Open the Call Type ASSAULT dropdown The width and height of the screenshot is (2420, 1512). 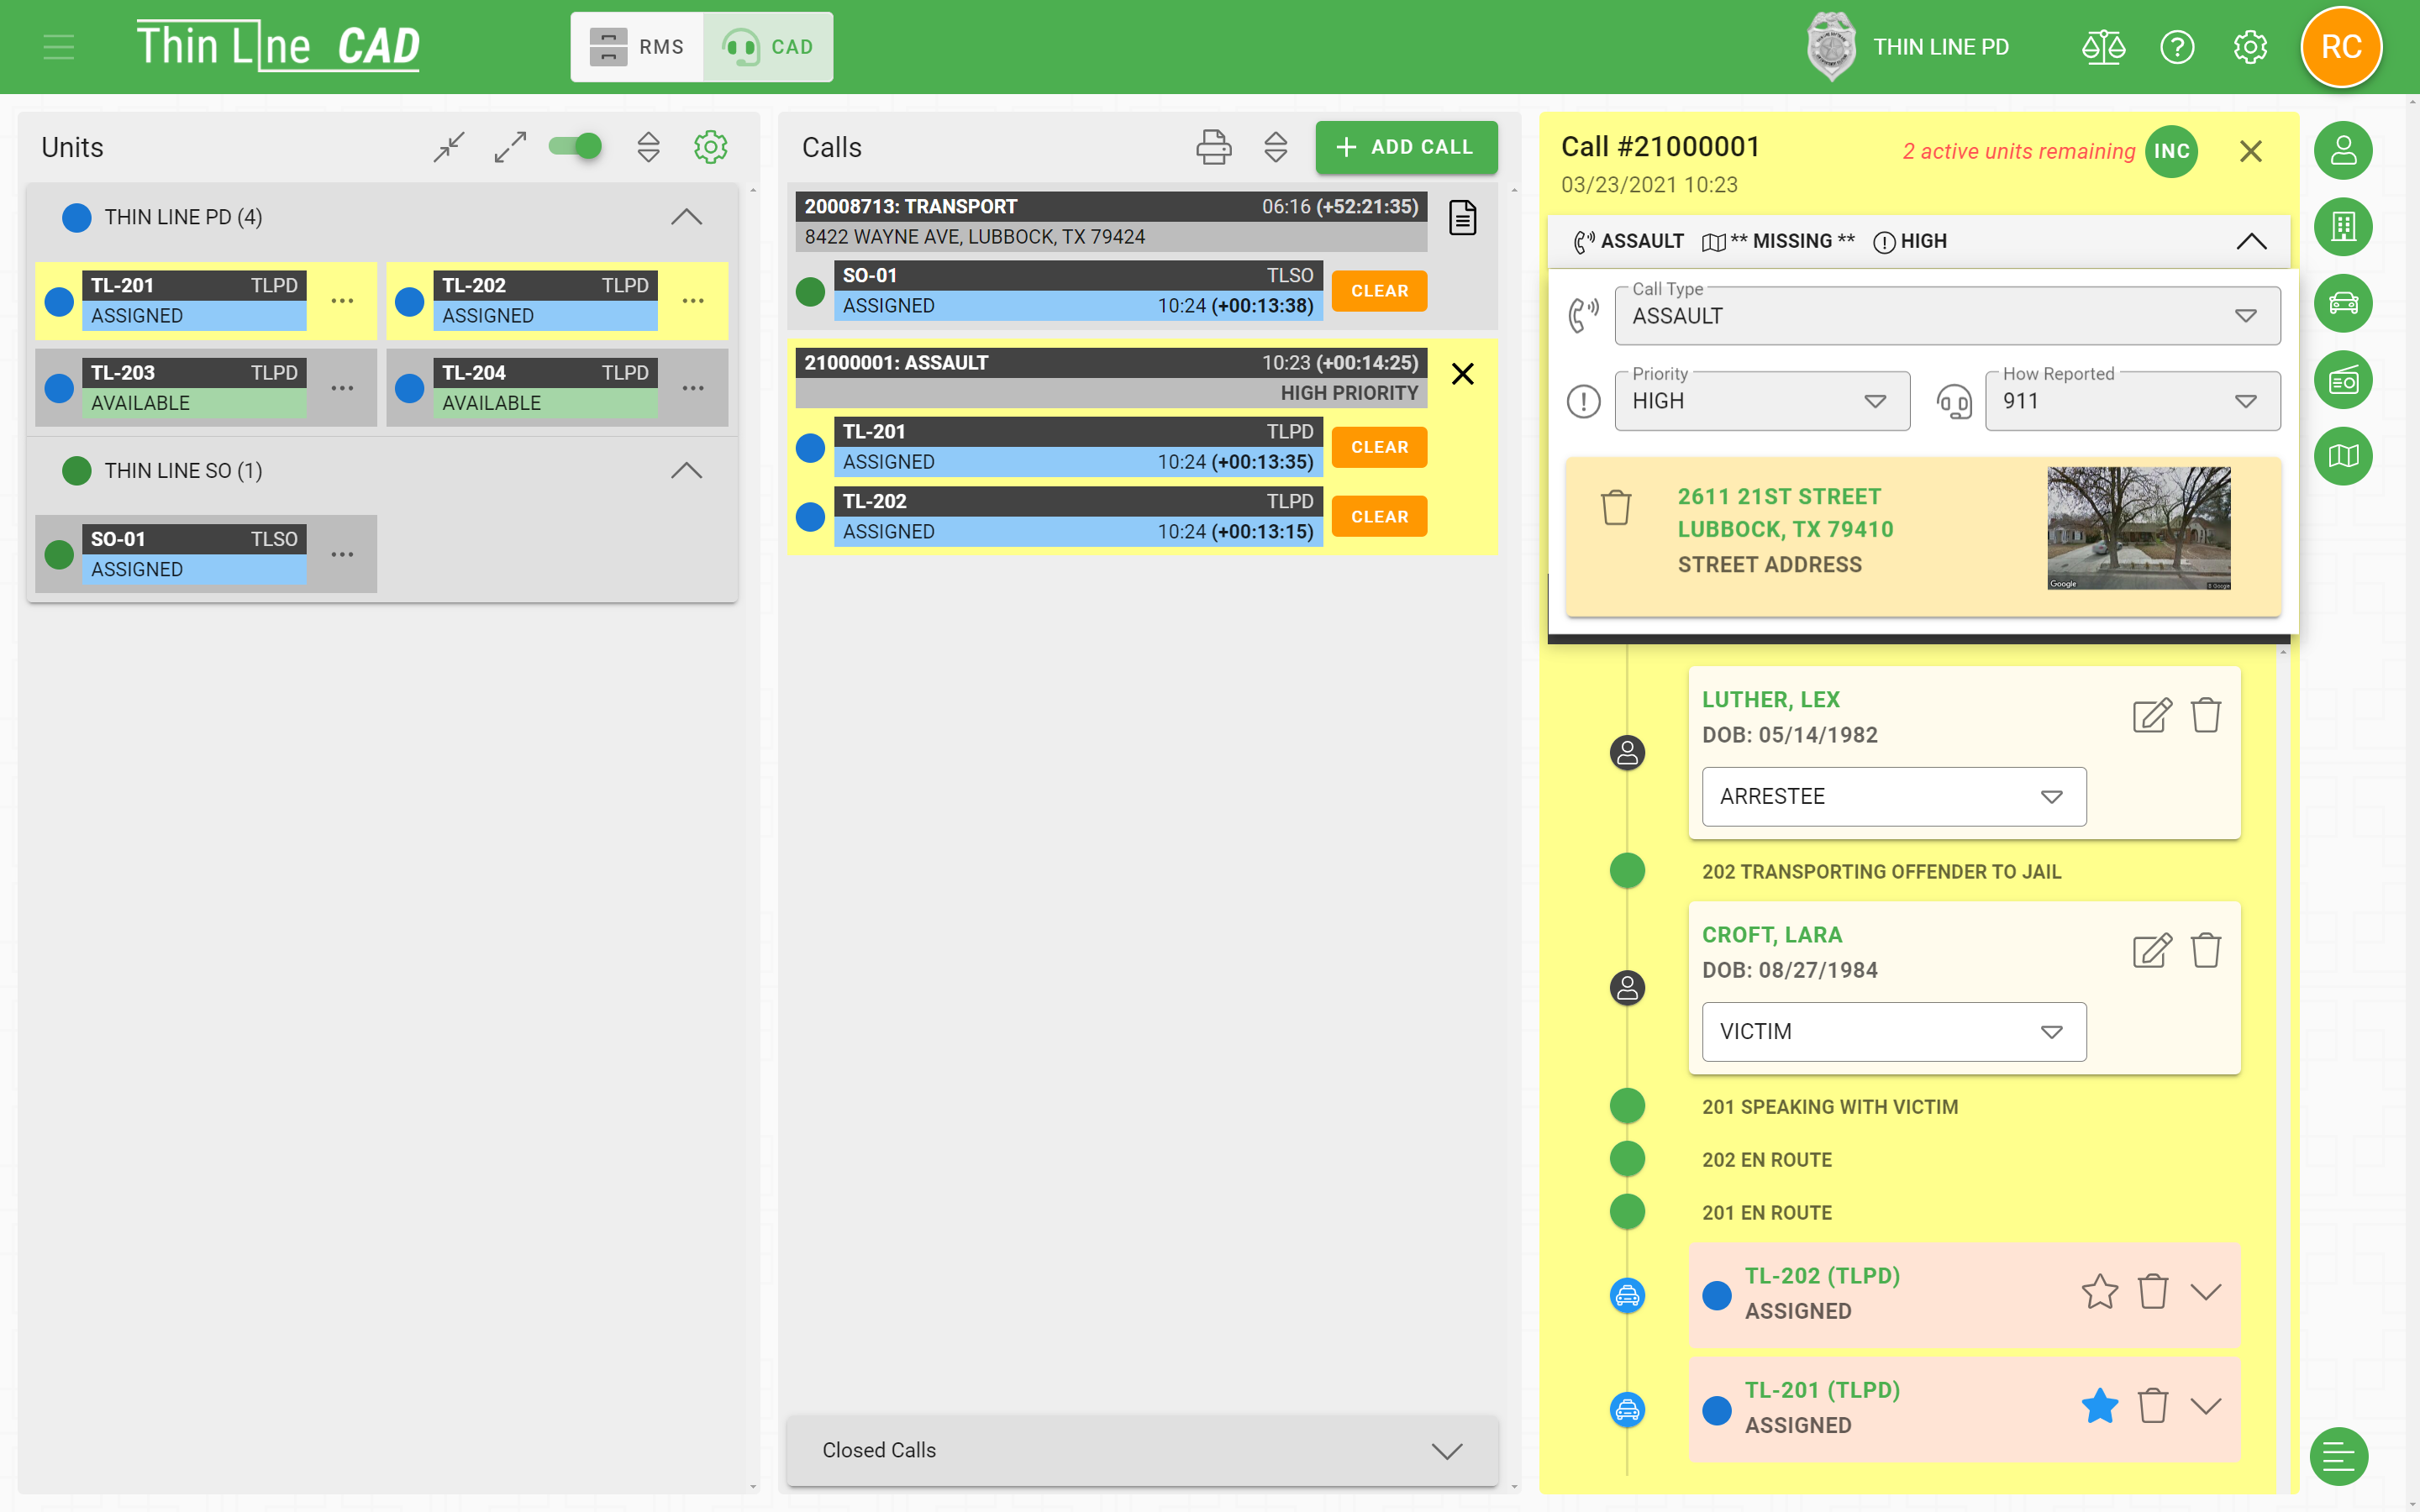(1946, 316)
